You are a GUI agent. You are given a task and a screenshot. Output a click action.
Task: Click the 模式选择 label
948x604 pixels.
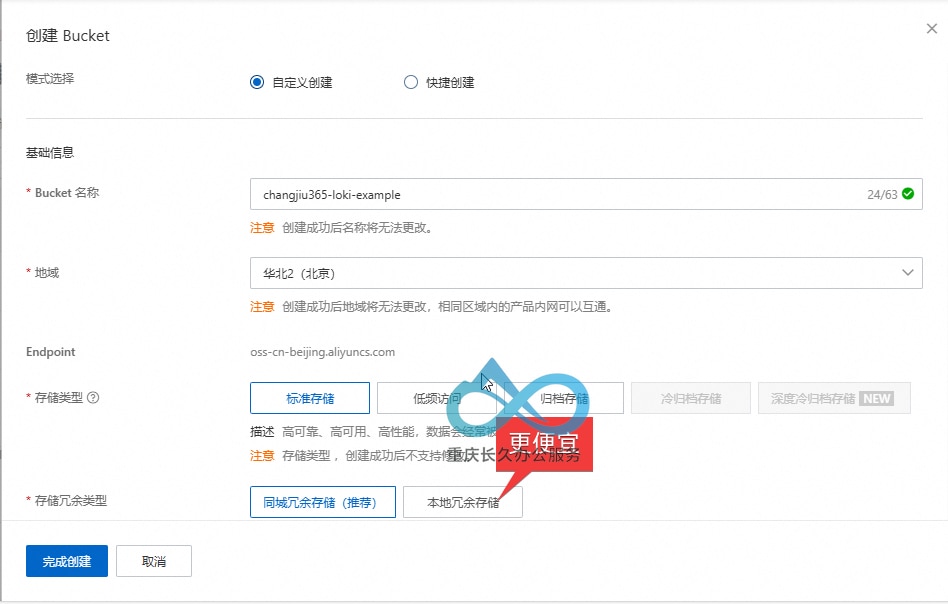pos(50,79)
